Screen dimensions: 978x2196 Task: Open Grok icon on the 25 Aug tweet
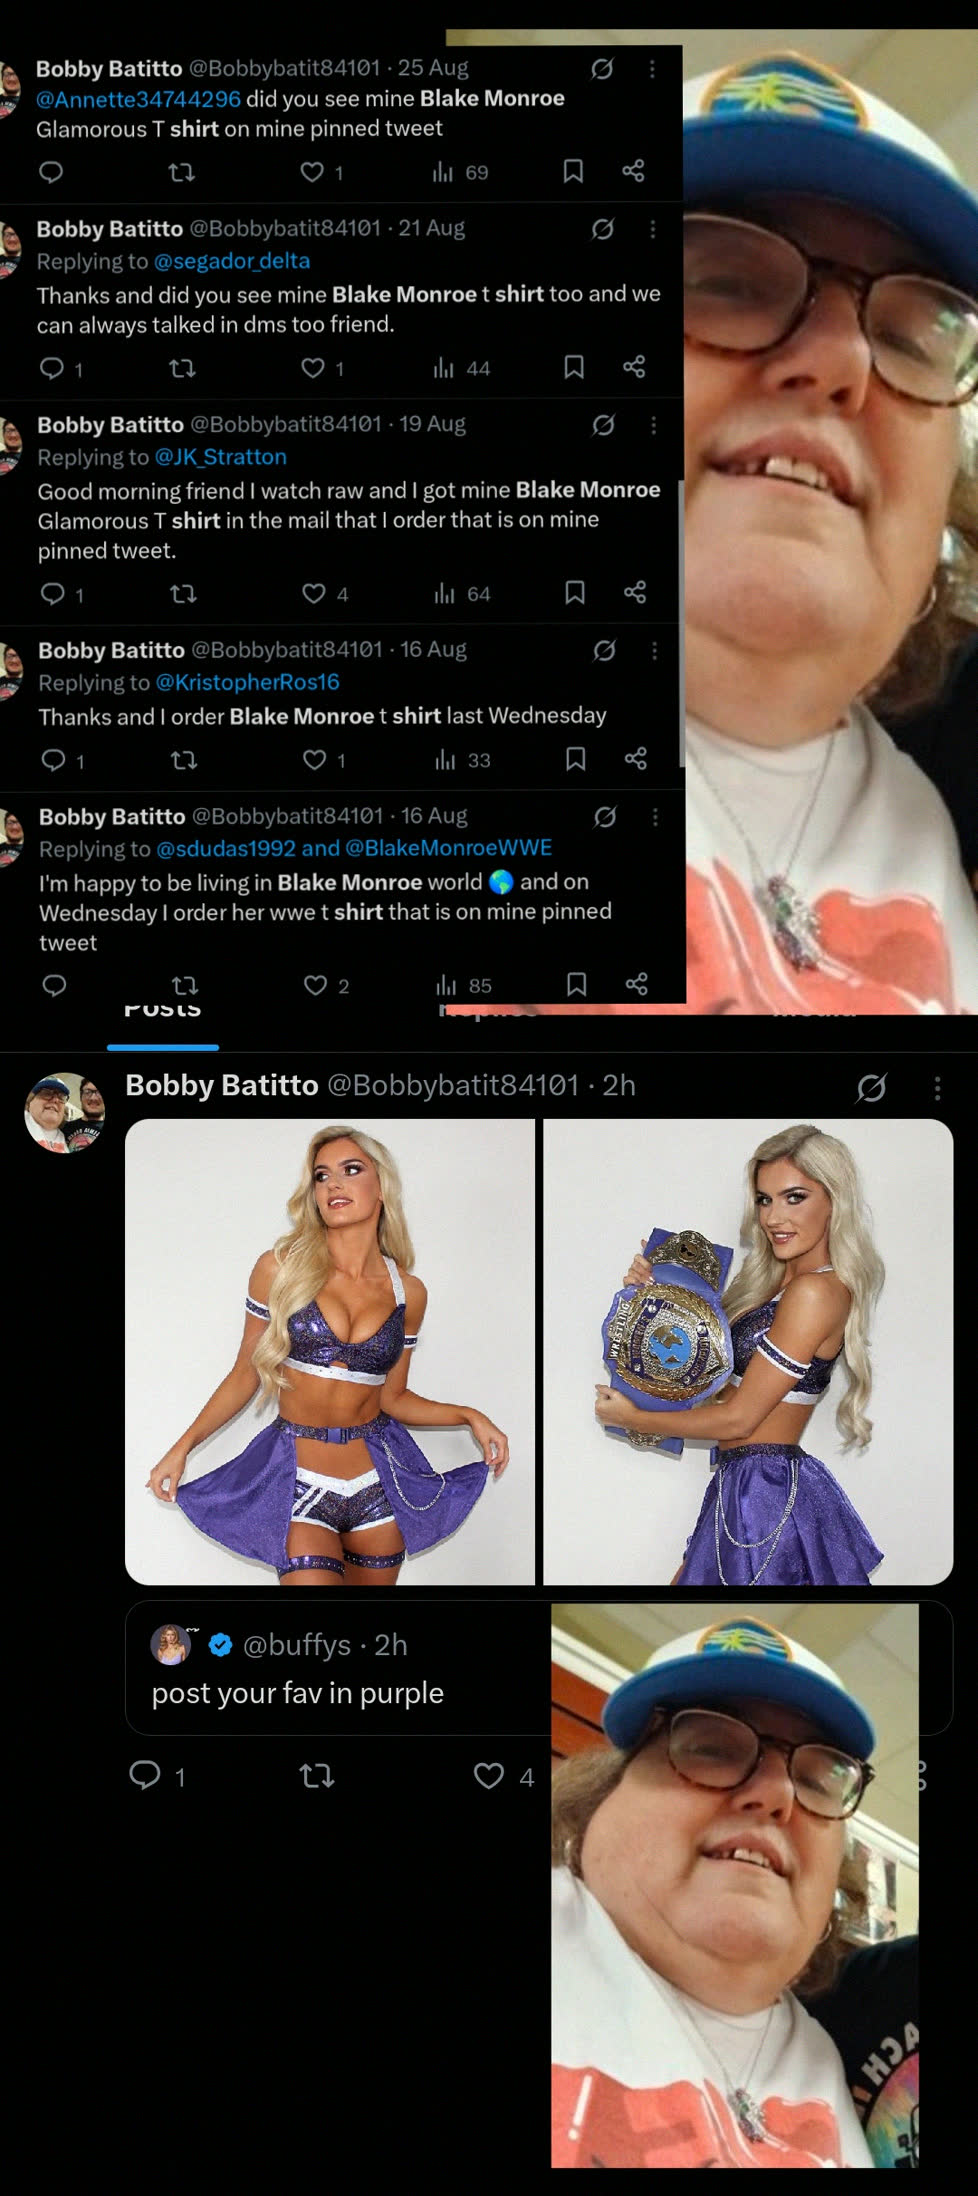(602, 69)
